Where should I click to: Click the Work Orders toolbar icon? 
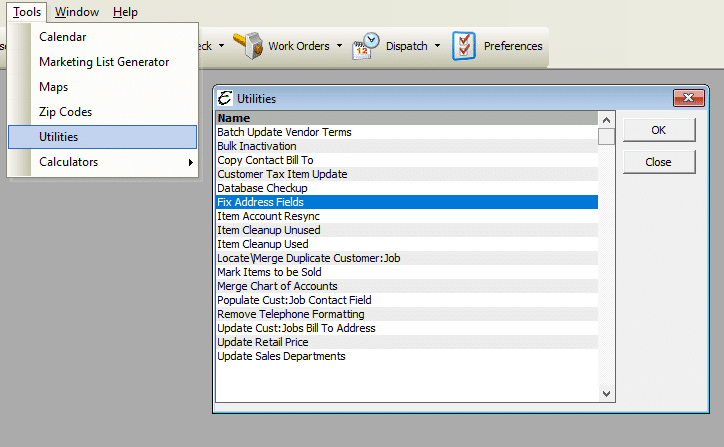tap(248, 46)
